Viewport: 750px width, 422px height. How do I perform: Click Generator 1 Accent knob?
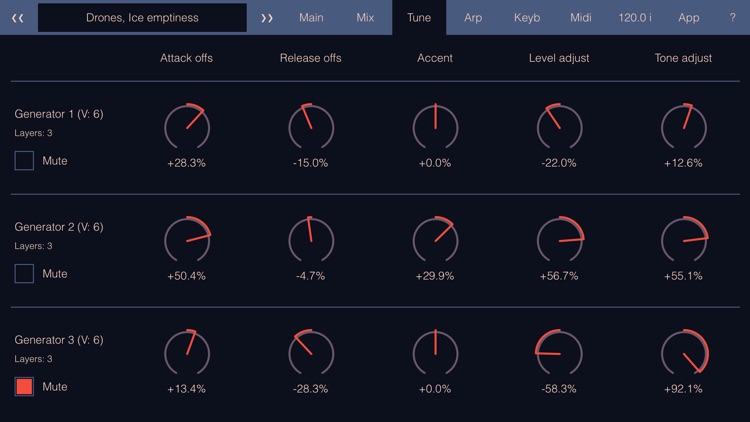[435, 127]
